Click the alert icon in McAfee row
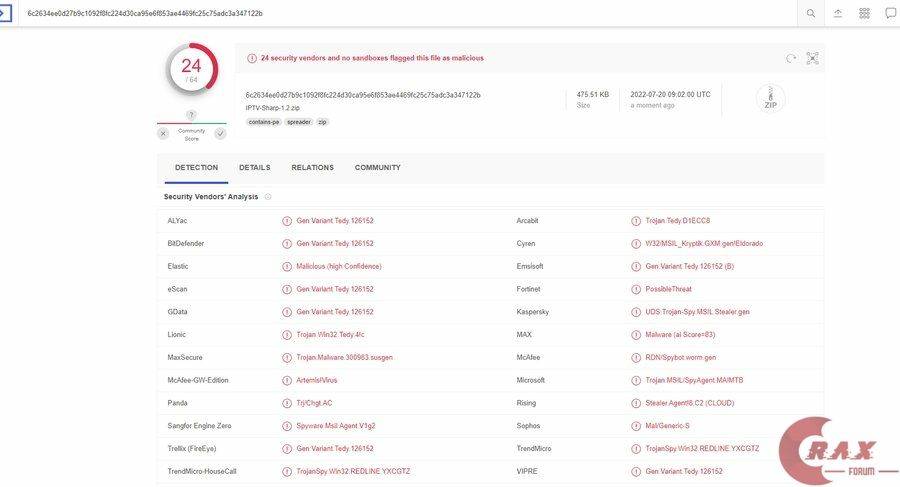 [x=636, y=358]
